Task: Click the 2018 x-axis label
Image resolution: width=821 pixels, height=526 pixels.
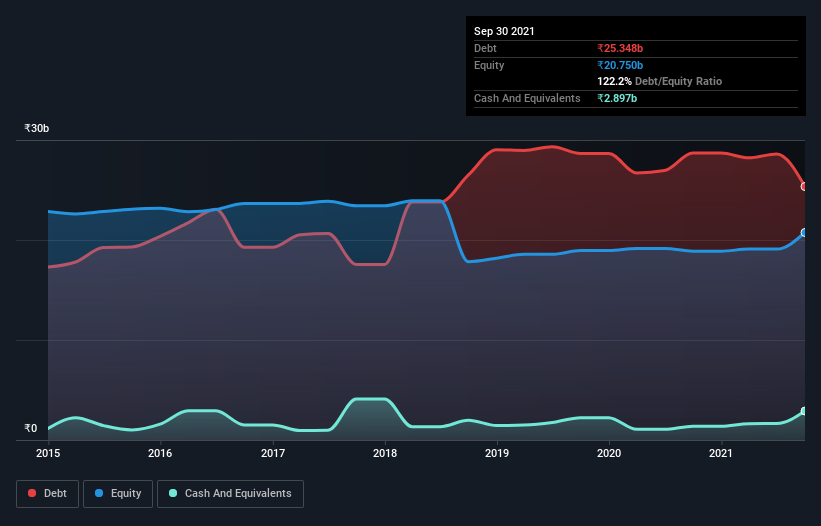Action: (385, 453)
